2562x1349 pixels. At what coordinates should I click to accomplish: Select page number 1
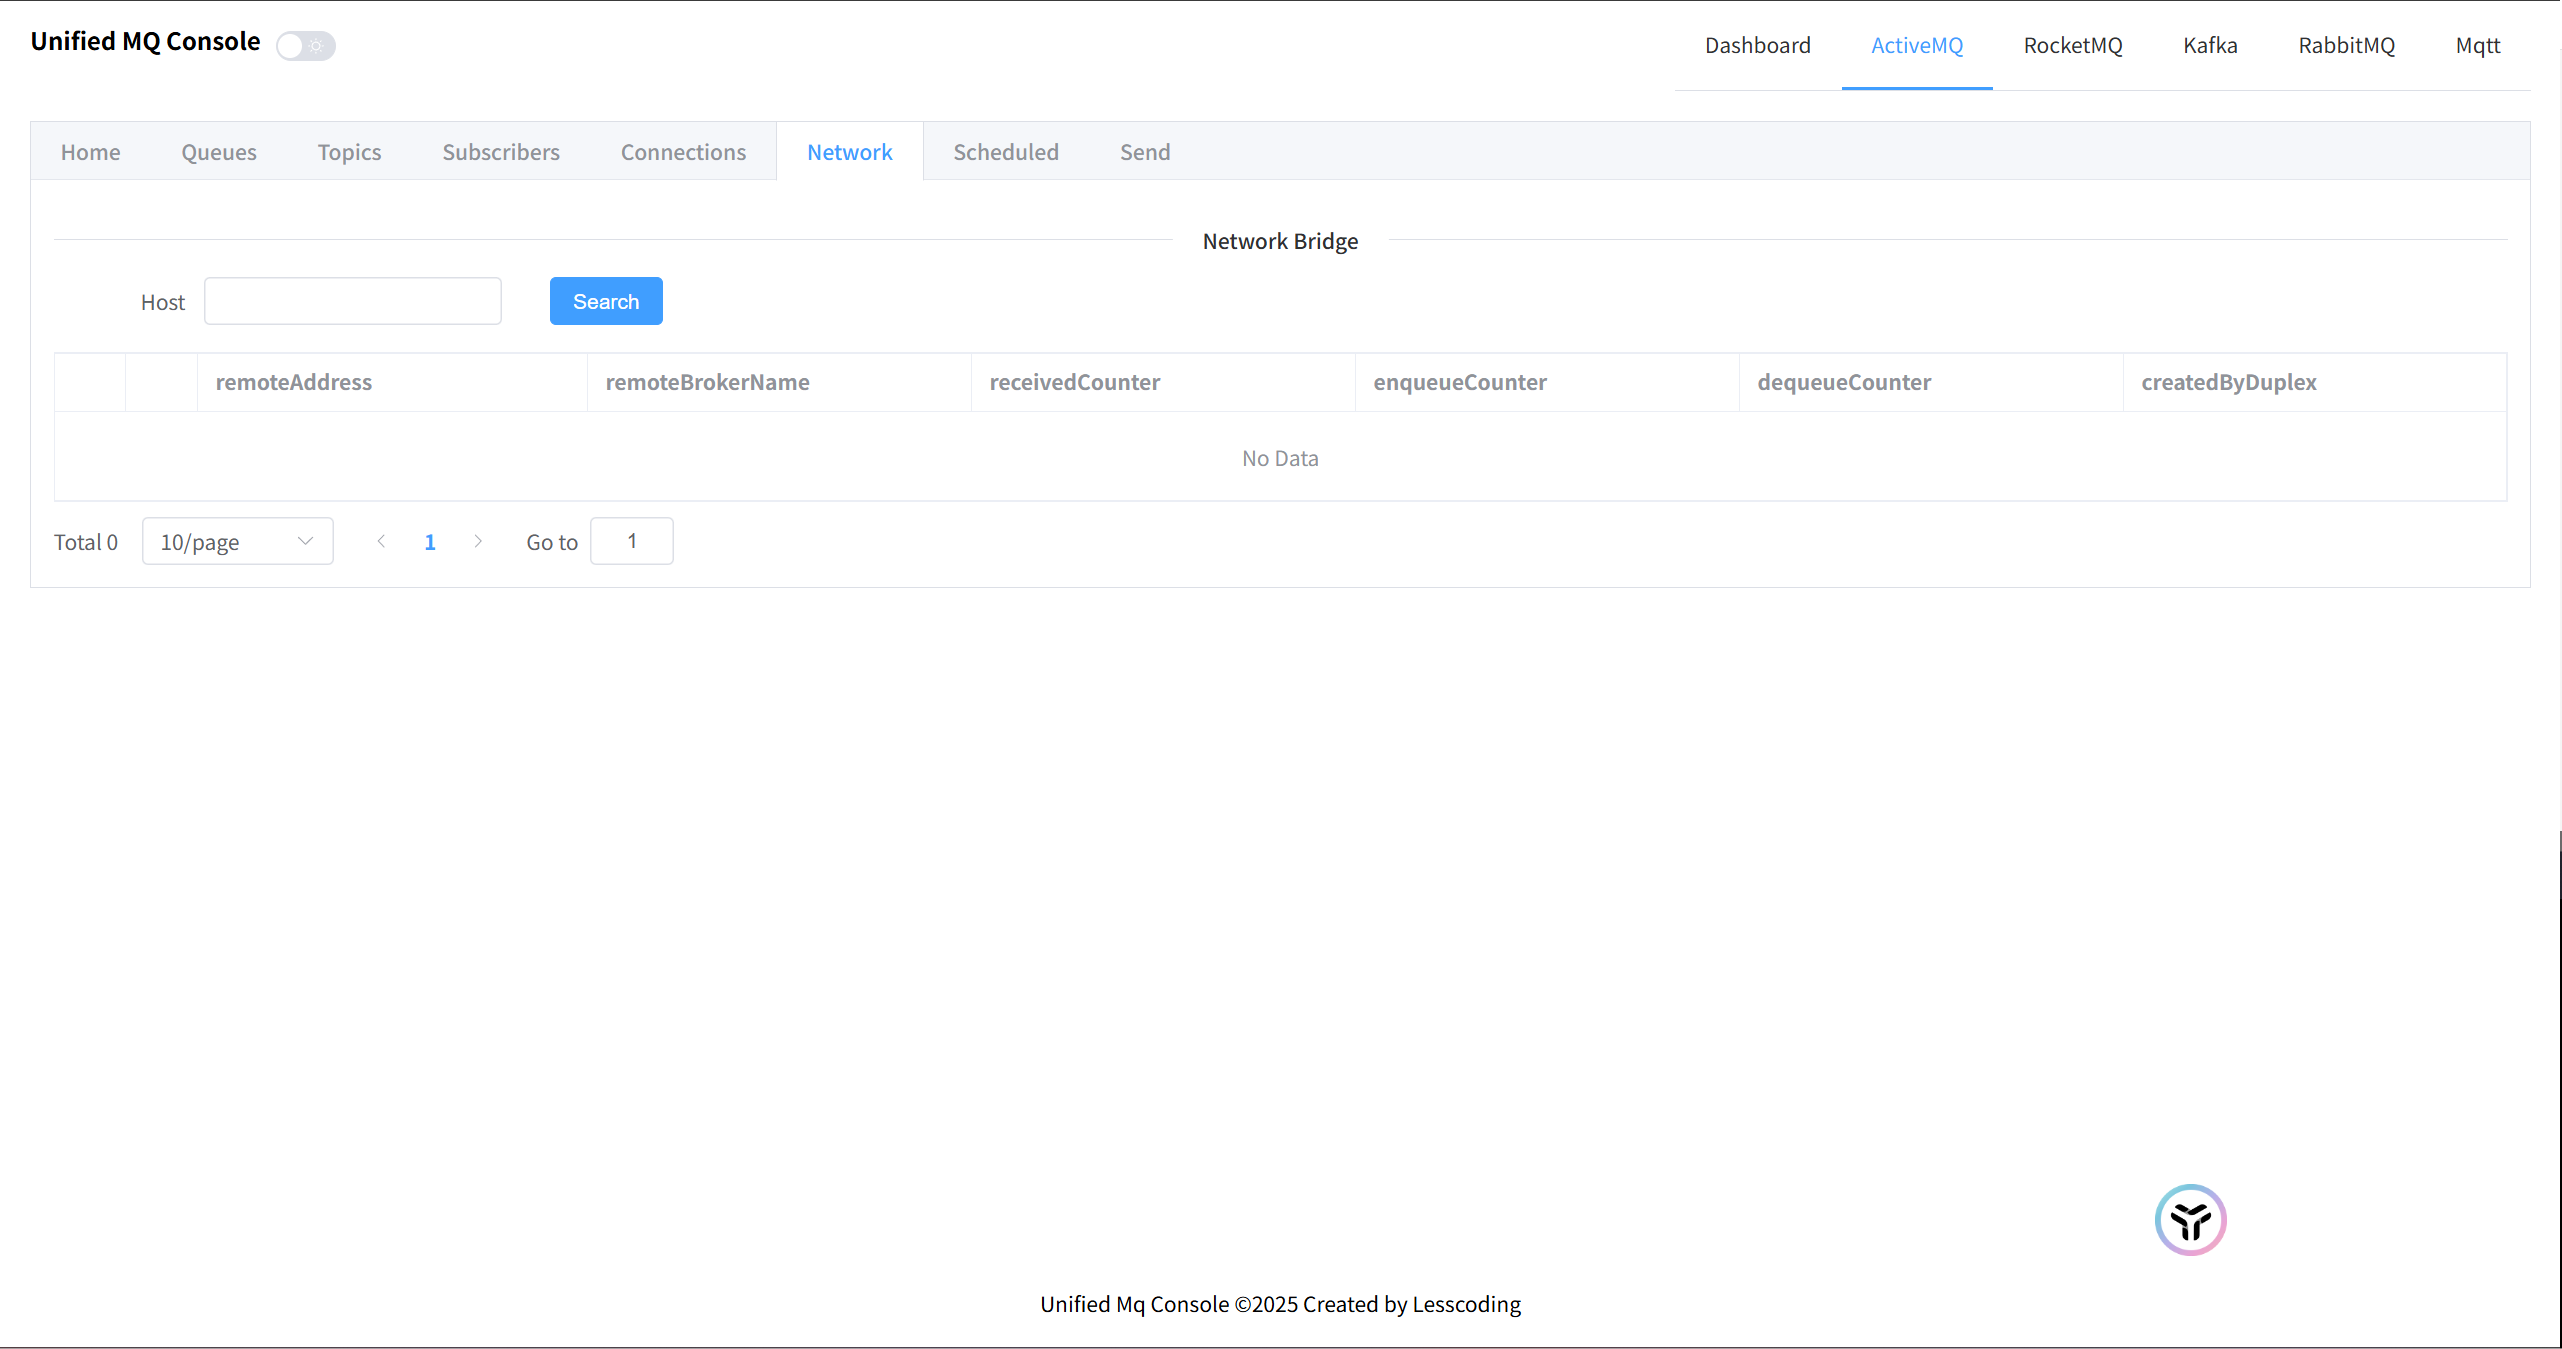[430, 542]
